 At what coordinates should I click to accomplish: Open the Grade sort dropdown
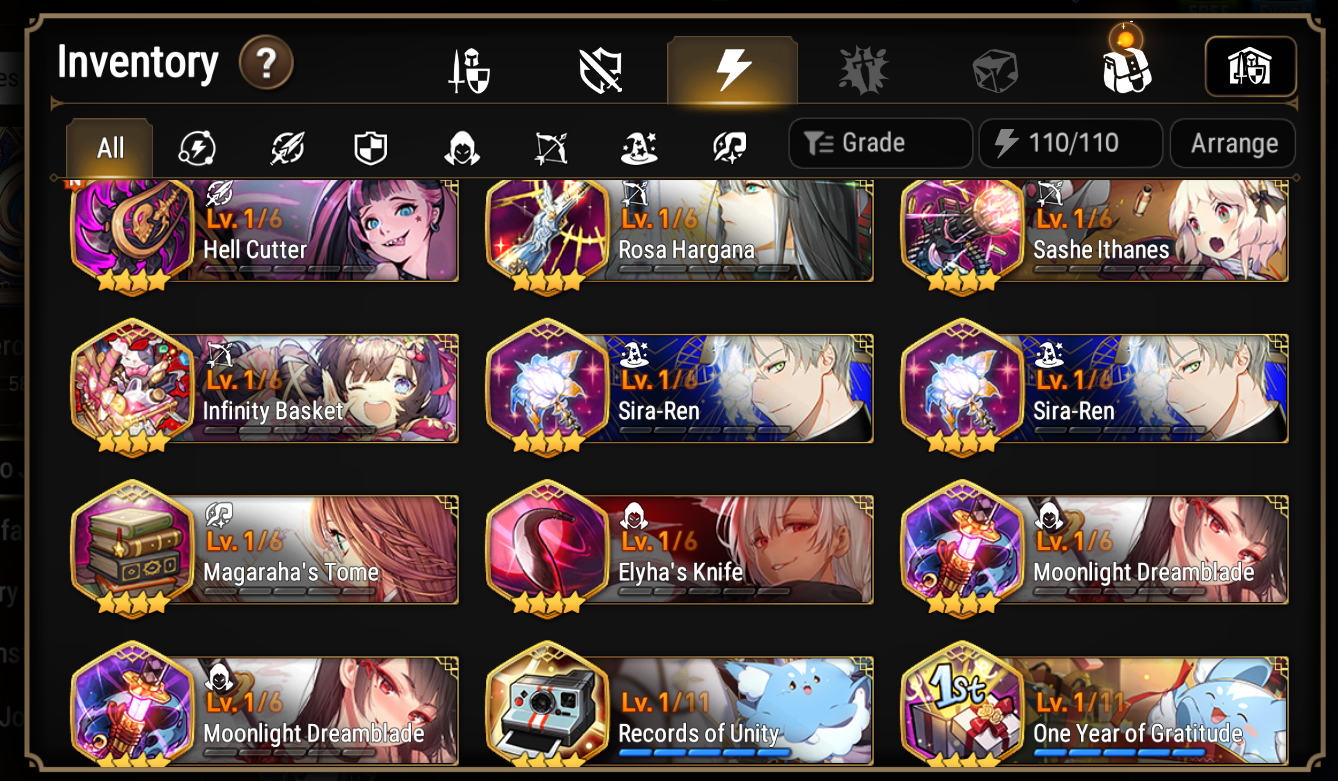880,143
